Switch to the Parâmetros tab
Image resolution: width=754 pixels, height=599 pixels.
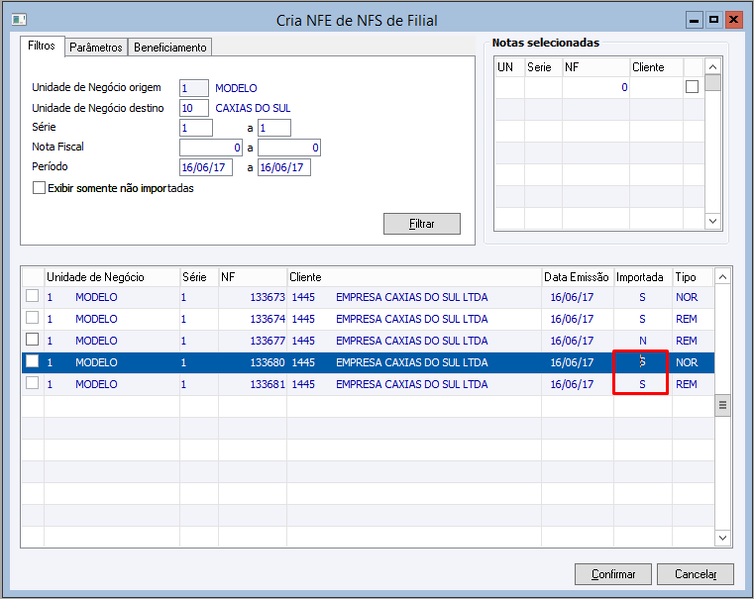(96, 47)
